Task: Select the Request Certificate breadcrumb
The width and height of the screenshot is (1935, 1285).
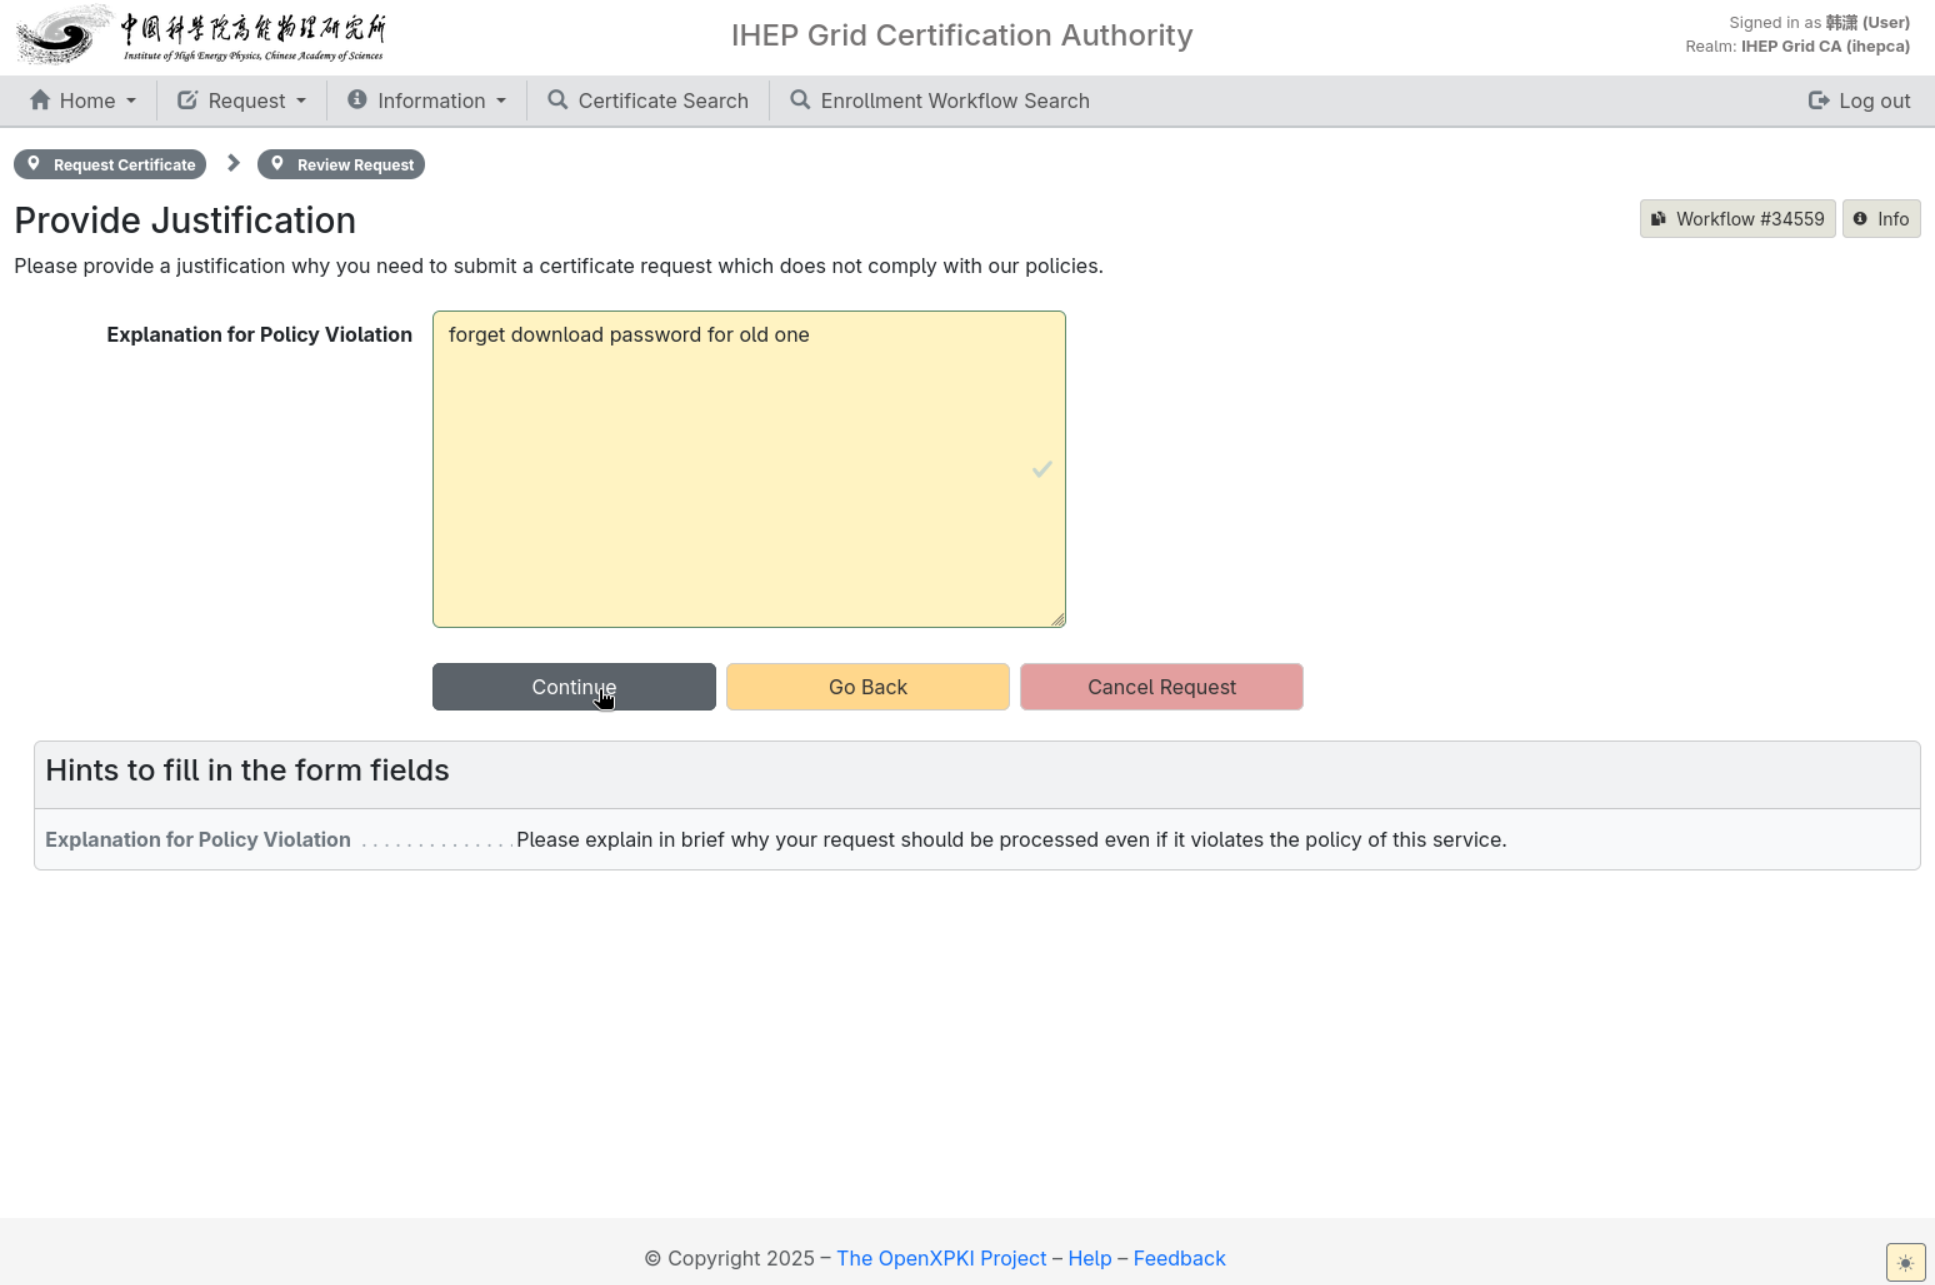Action: click(110, 164)
